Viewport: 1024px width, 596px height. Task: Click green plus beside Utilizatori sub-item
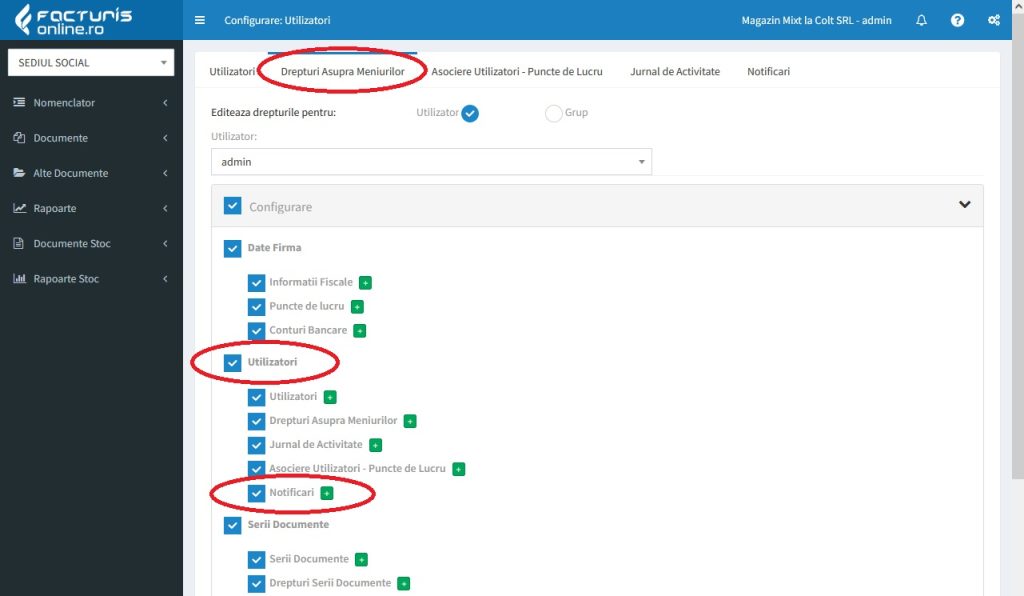[330, 397]
